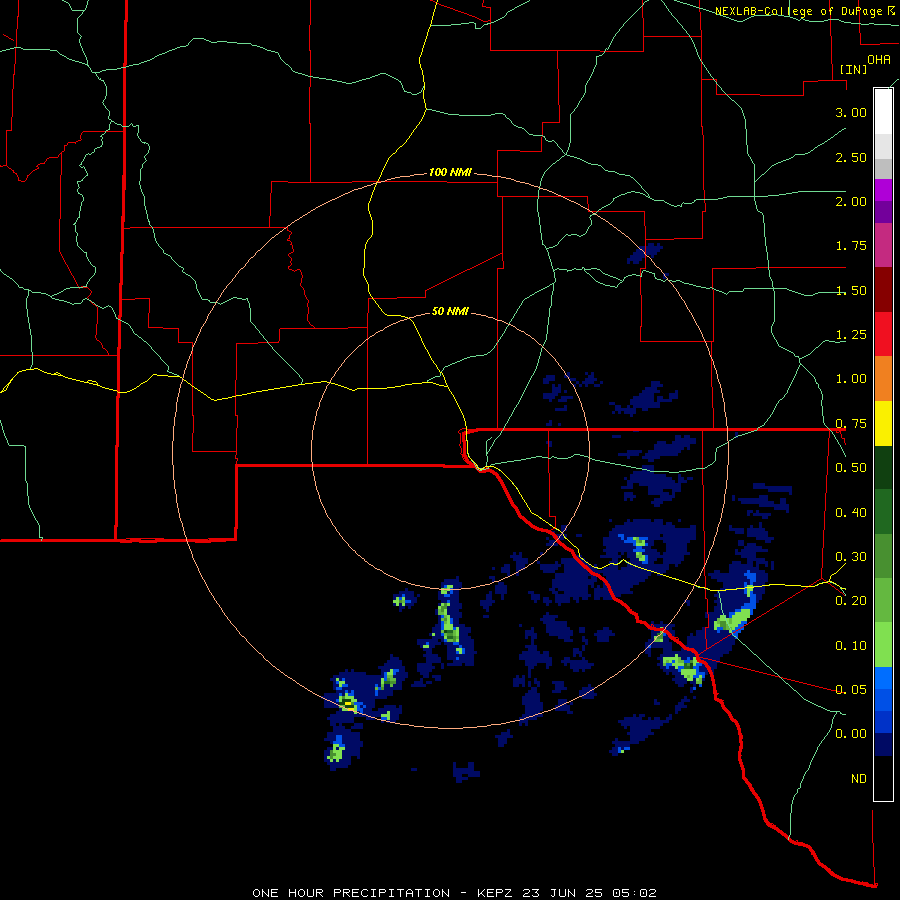Screen dimensions: 900x900
Task: Click the [IN] units label
Action: click(853, 69)
